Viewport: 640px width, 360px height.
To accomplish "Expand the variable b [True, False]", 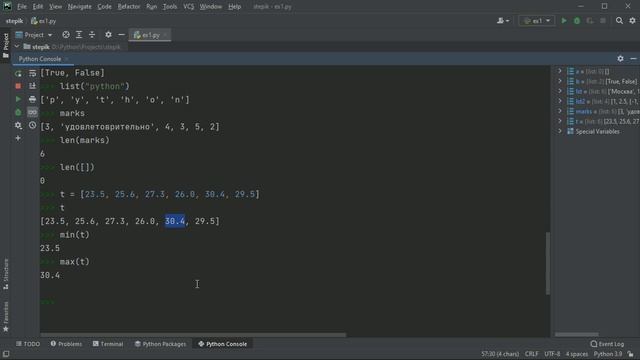I will coord(560,81).
